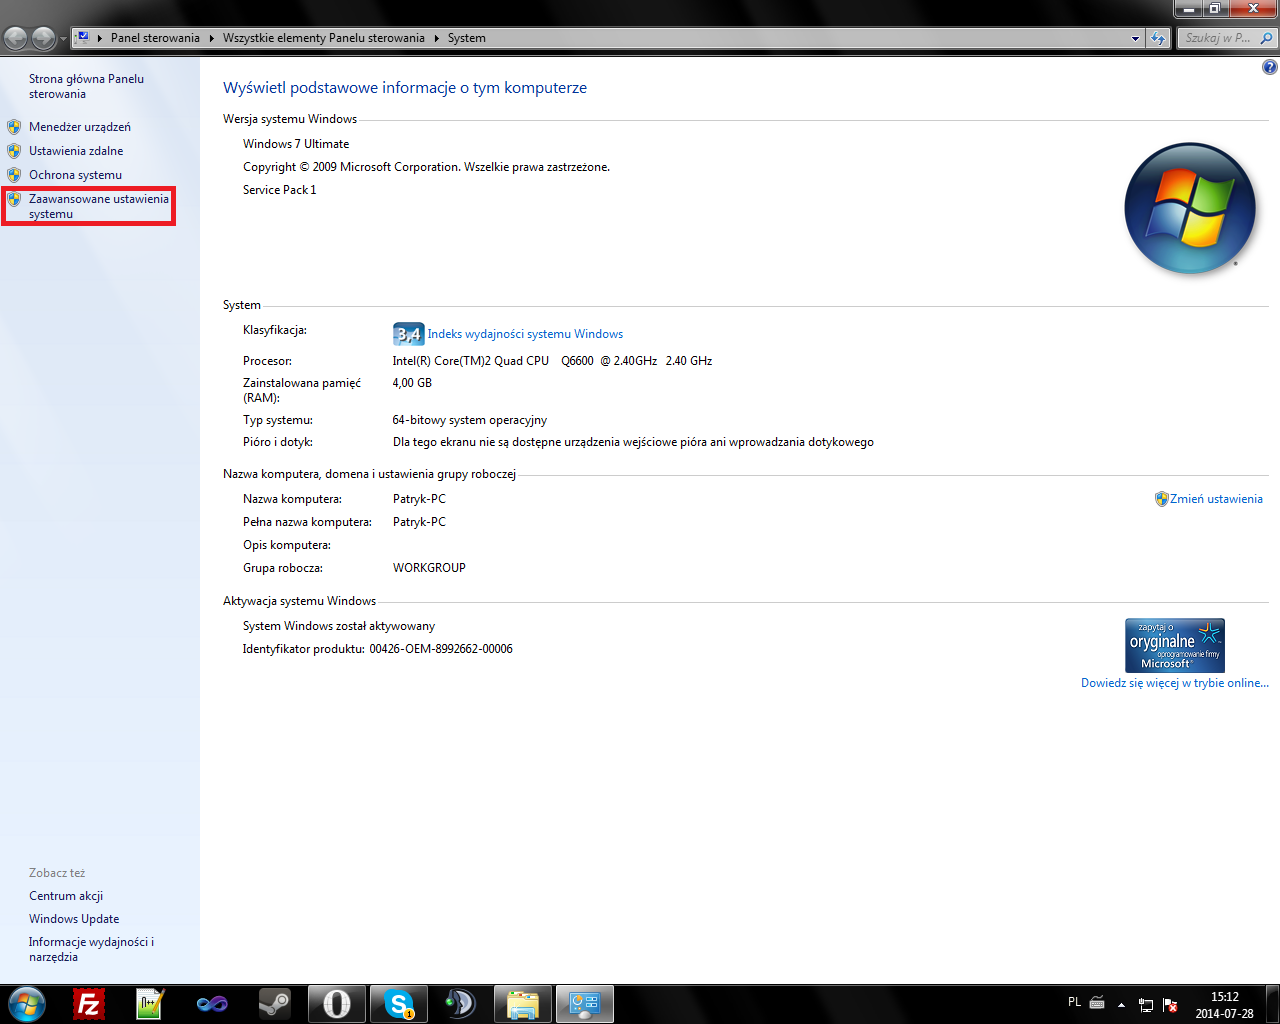This screenshot has height=1024, width=1280.
Task: Click the Wyświetl podstawowe informacje heading
Action: (405, 88)
